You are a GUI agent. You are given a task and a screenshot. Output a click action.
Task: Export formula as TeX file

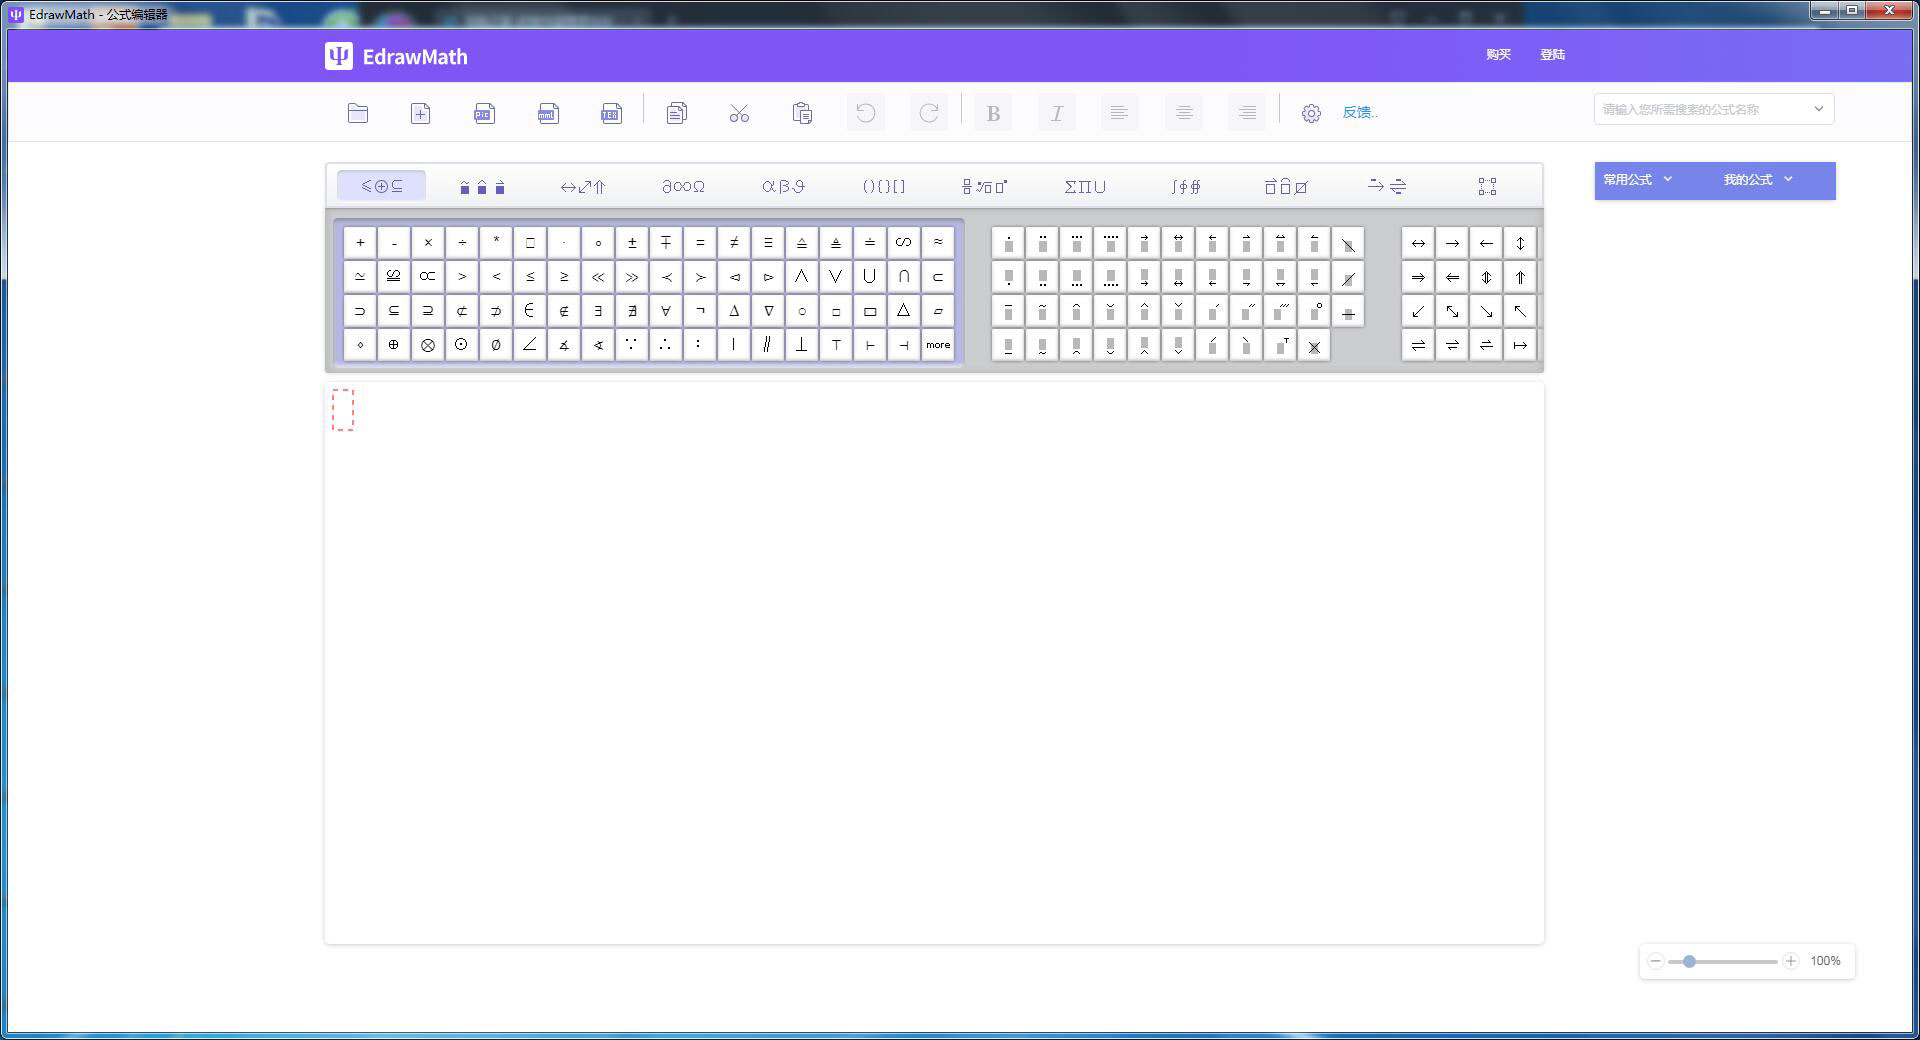point(611,113)
